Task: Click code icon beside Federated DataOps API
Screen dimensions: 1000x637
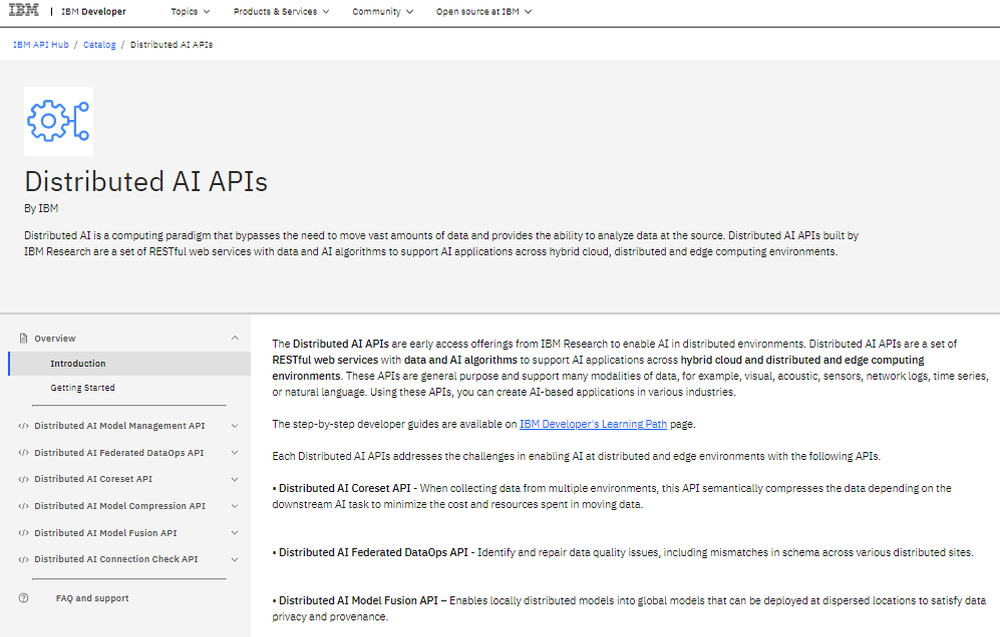Action: 24,453
